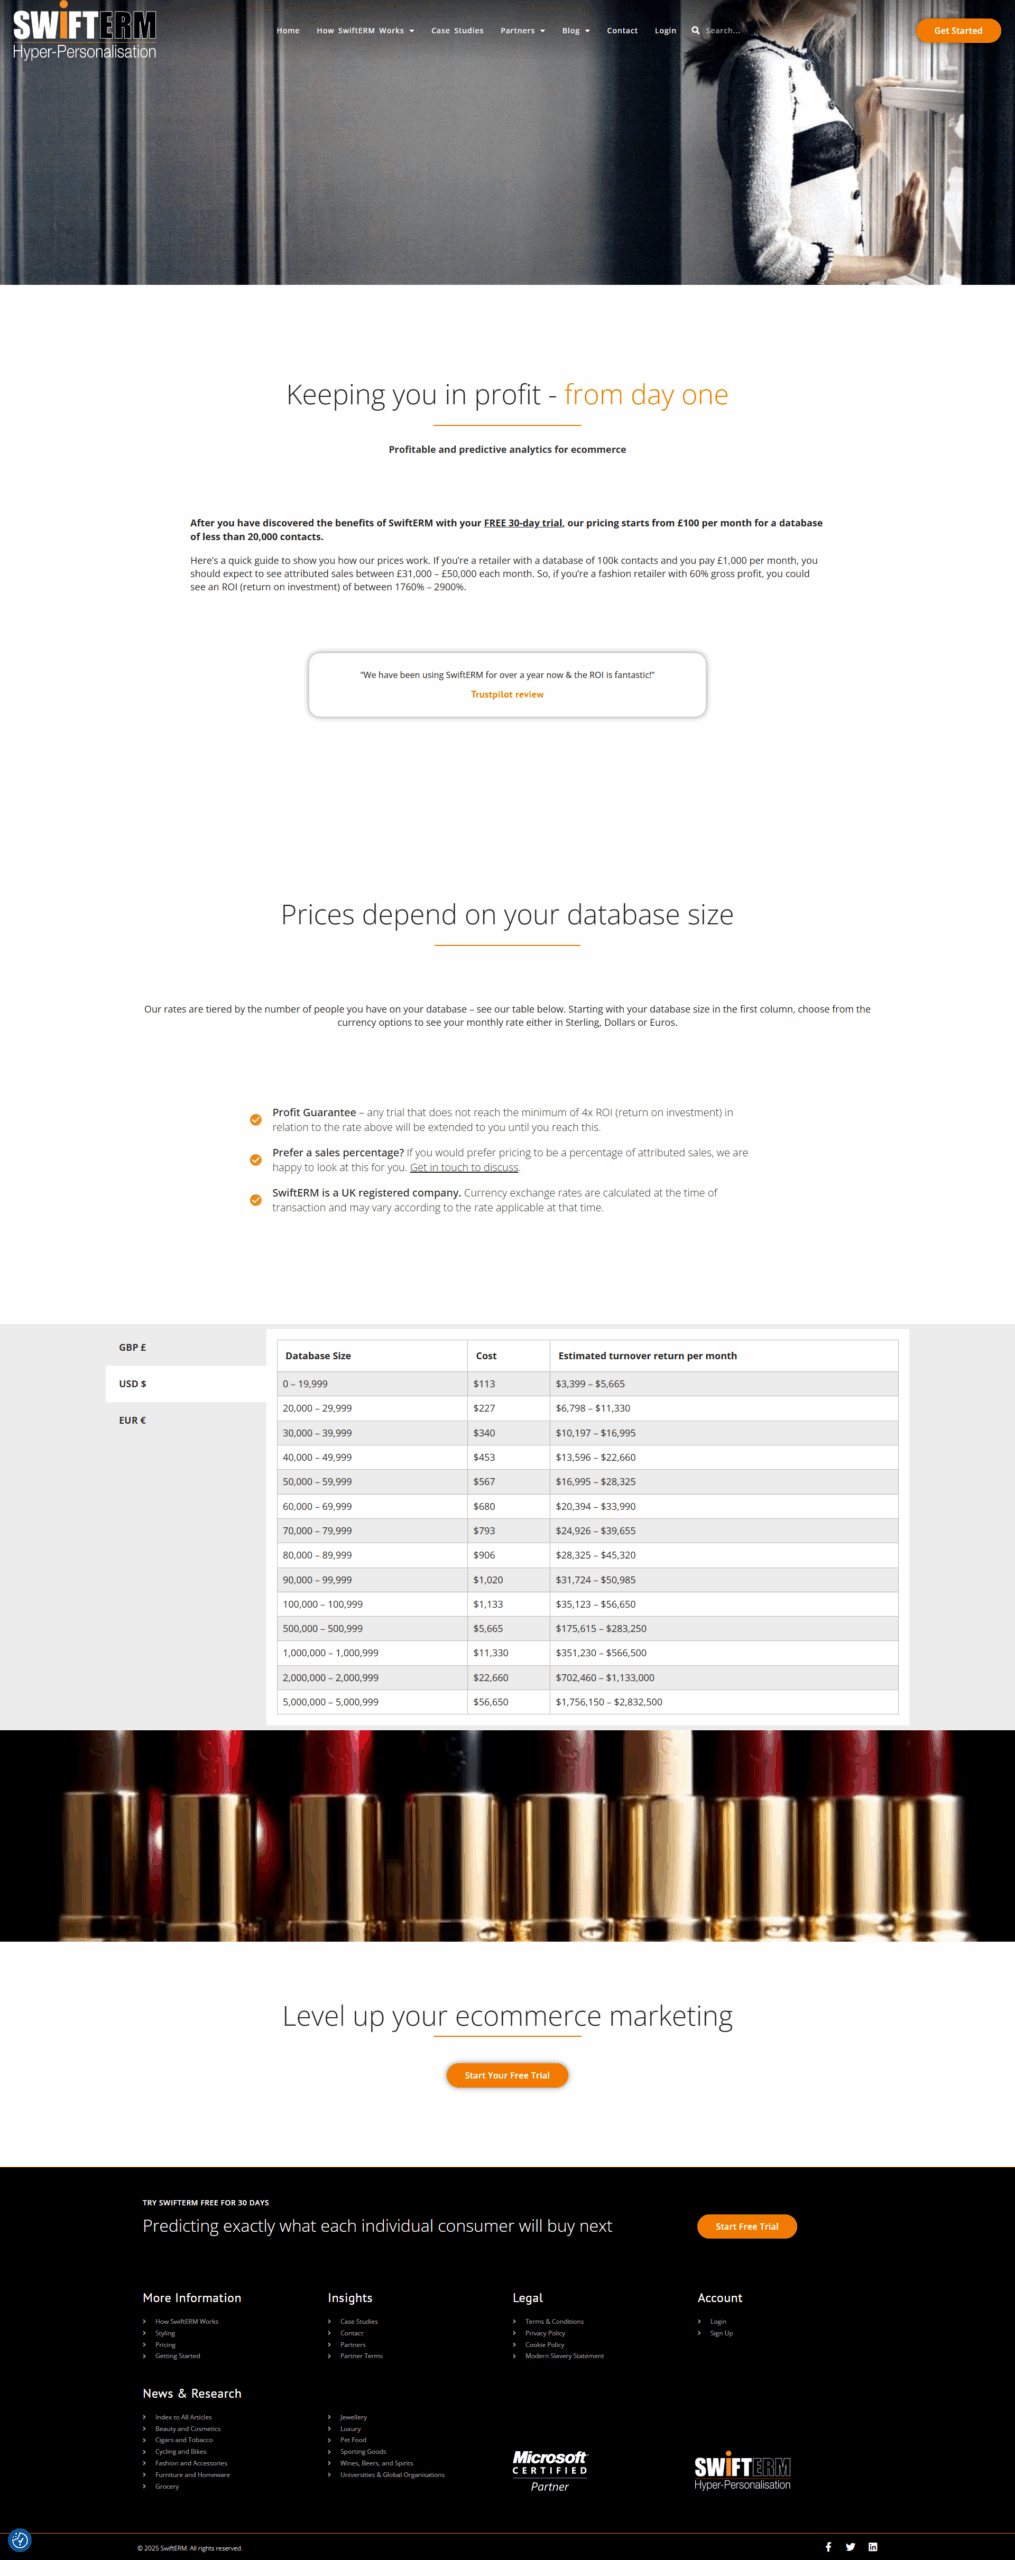Open the Index to All Articles link

(x=183, y=2417)
